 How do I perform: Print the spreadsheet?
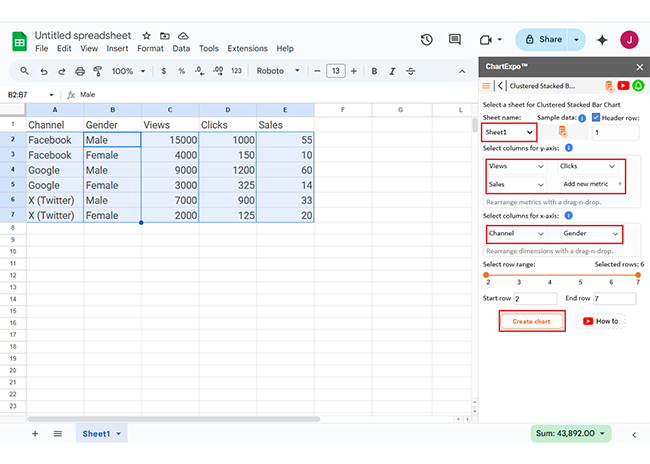[80, 71]
